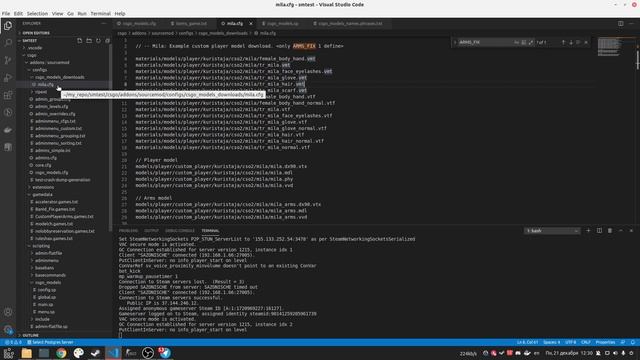Expand the extensions folder
Image resolution: width=640 pixels, height=360 pixels.
[x=43, y=187]
